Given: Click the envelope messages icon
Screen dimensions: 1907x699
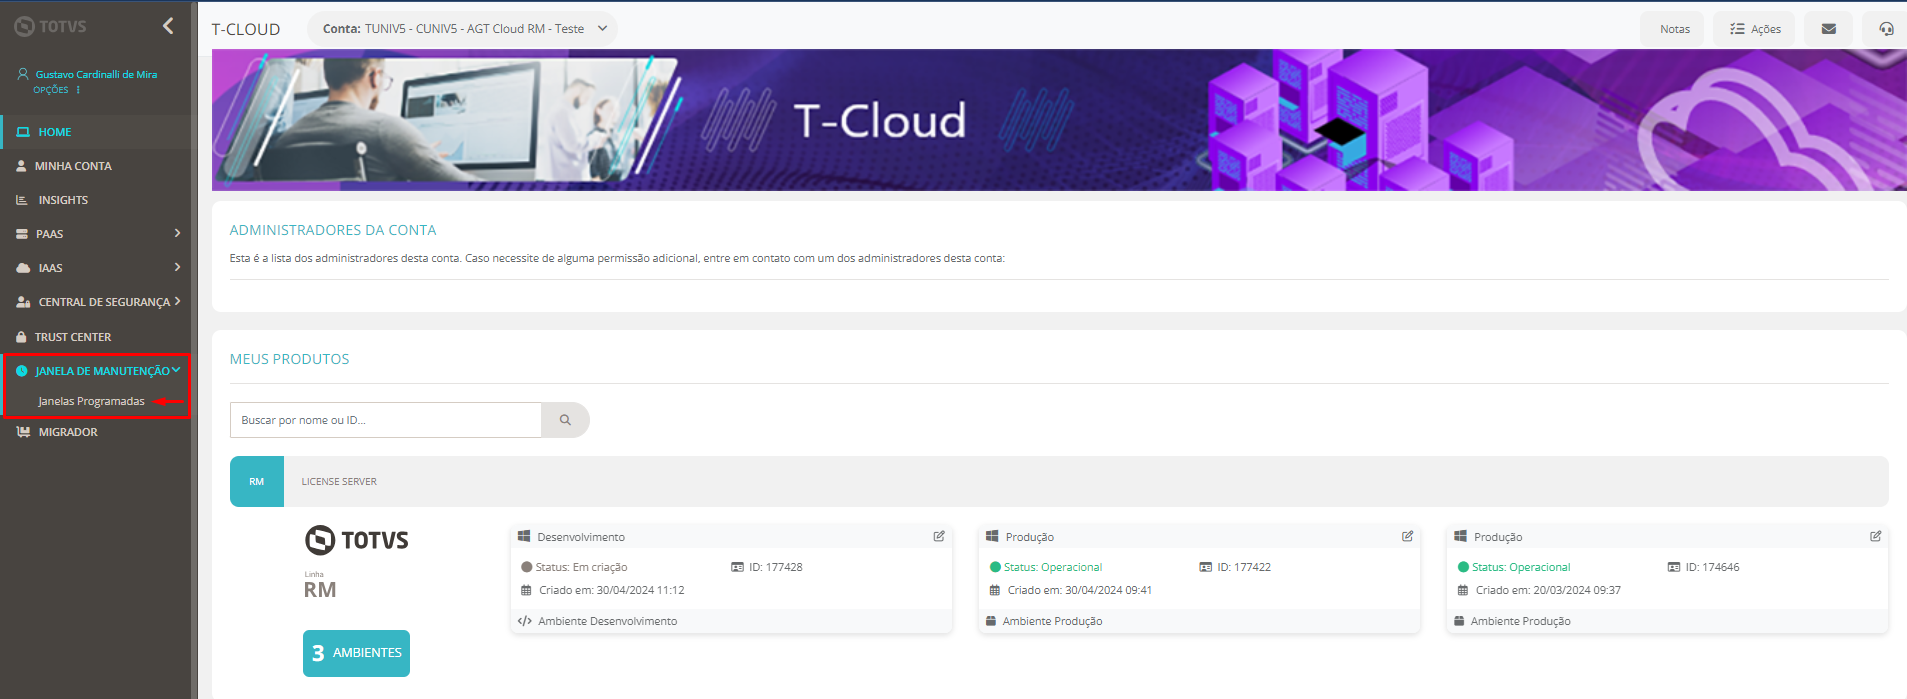Looking at the screenshot, I should [x=1829, y=29].
